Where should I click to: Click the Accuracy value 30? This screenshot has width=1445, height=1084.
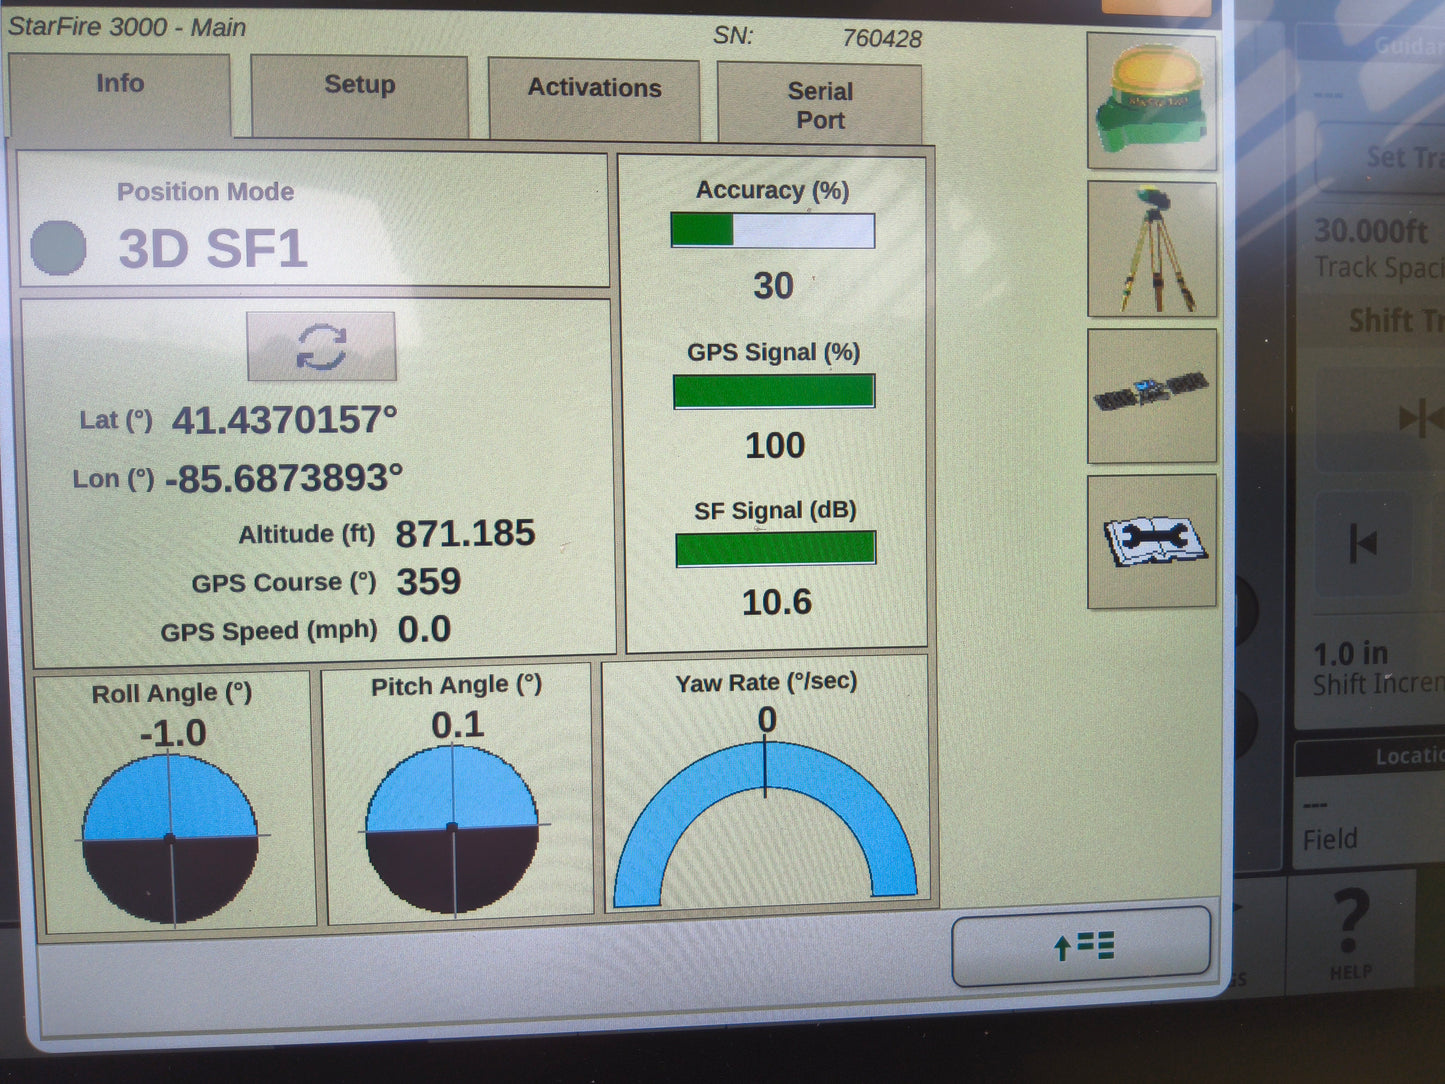pyautogui.click(x=773, y=286)
